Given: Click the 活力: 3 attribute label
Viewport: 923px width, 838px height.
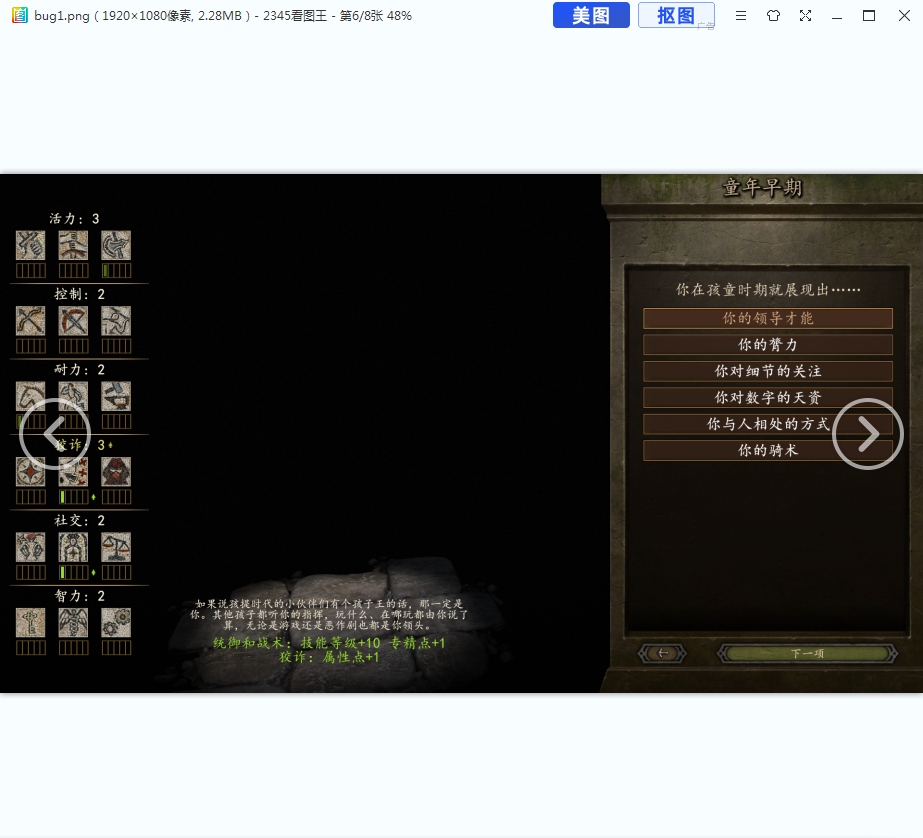Looking at the screenshot, I should [x=74, y=219].
